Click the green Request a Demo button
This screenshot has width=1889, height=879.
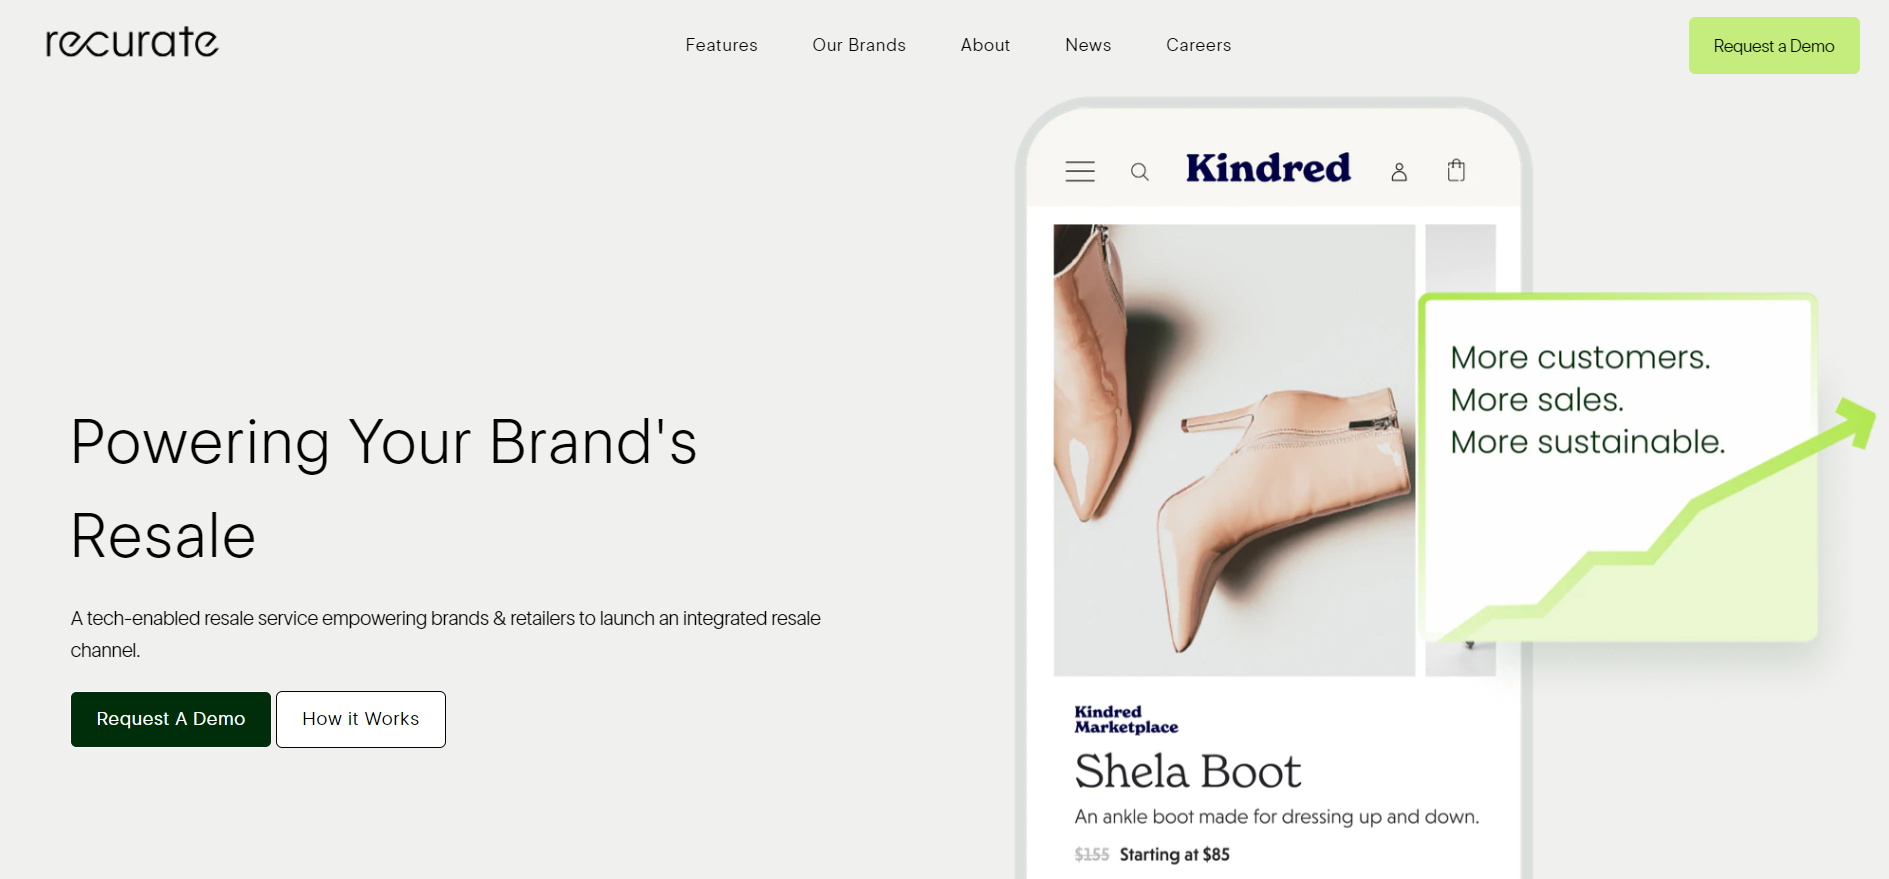coord(1774,45)
